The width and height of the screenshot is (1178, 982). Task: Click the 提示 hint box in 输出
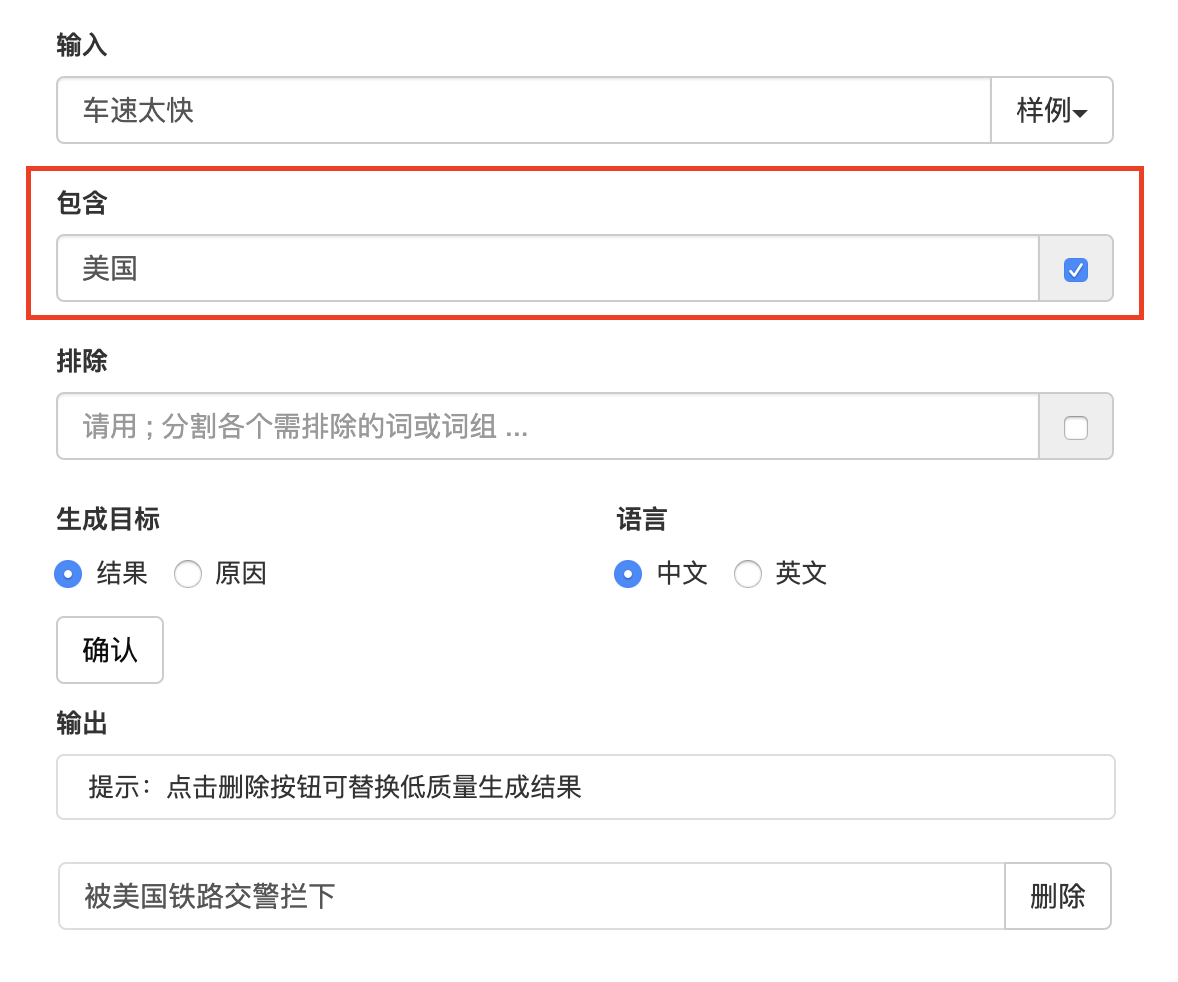[586, 787]
